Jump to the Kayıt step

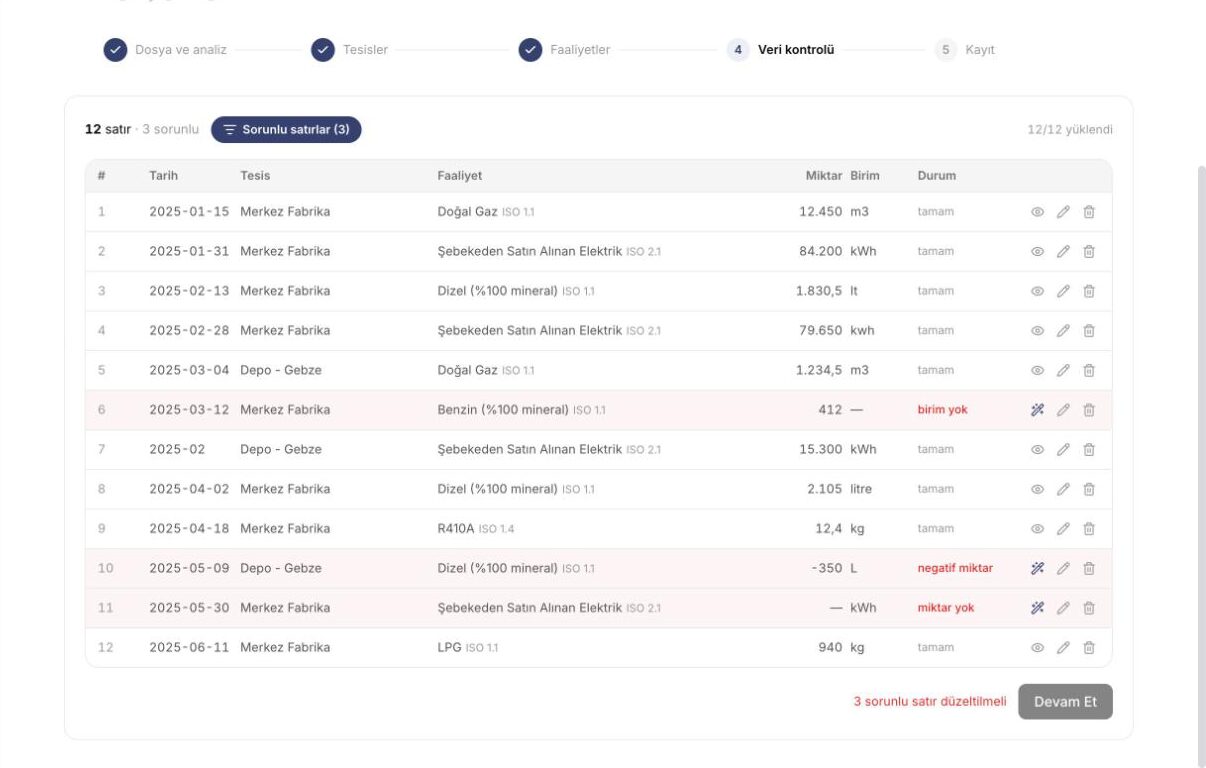pyautogui.click(x=965, y=50)
